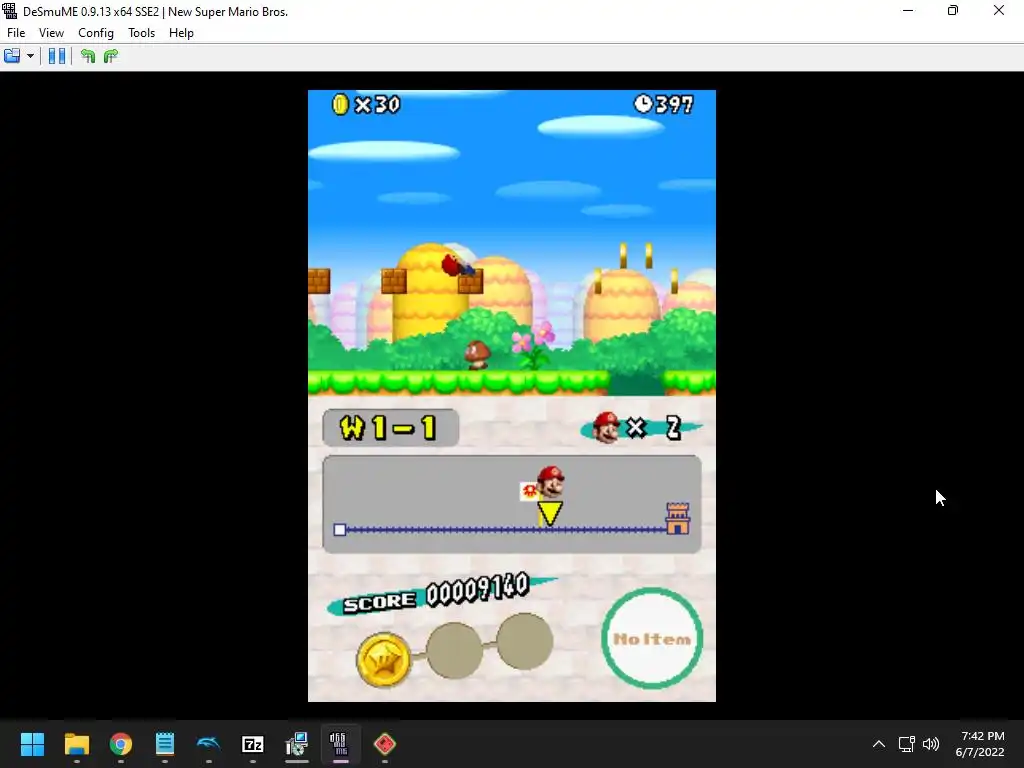Open the red diamond app on taskbar

tap(385, 744)
